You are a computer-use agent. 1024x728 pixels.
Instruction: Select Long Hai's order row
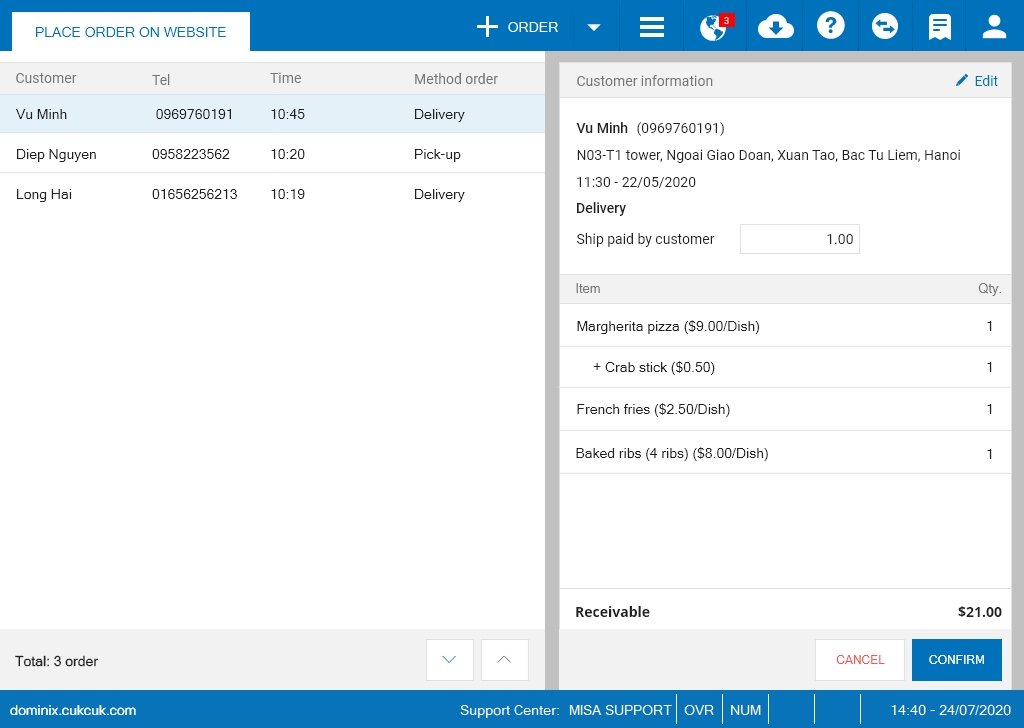tap(272, 194)
